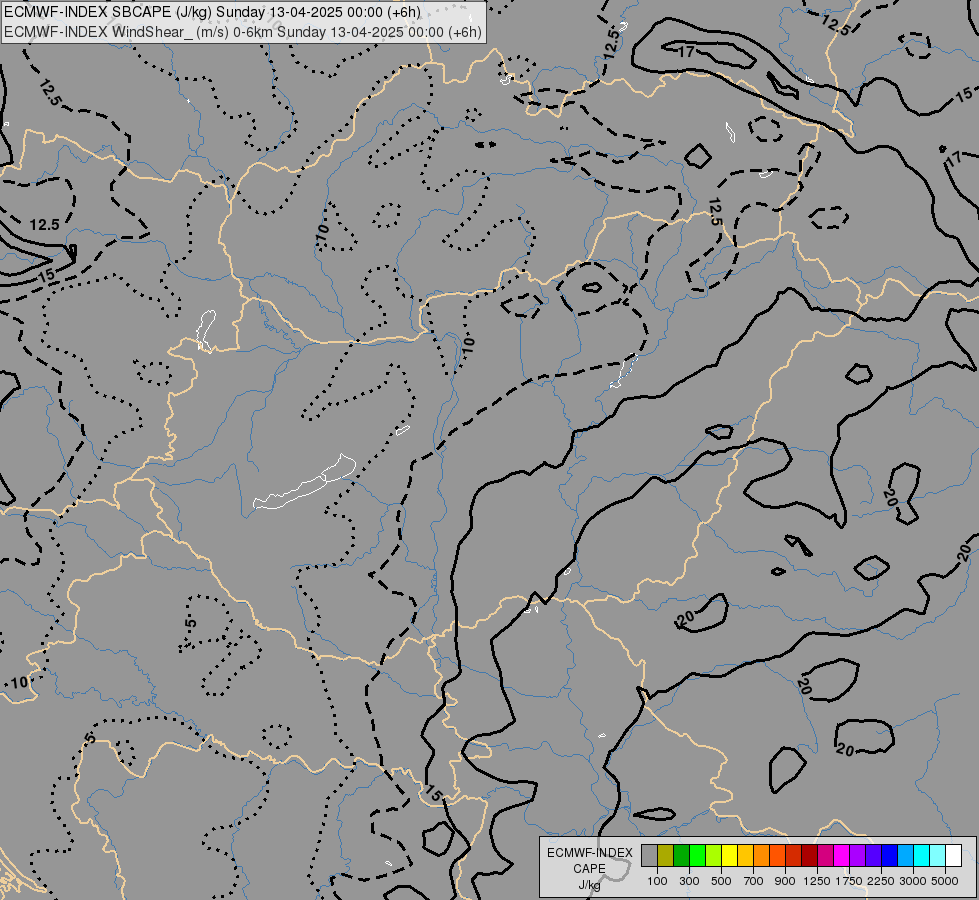Click the SBCAPE title line

[212, 12]
